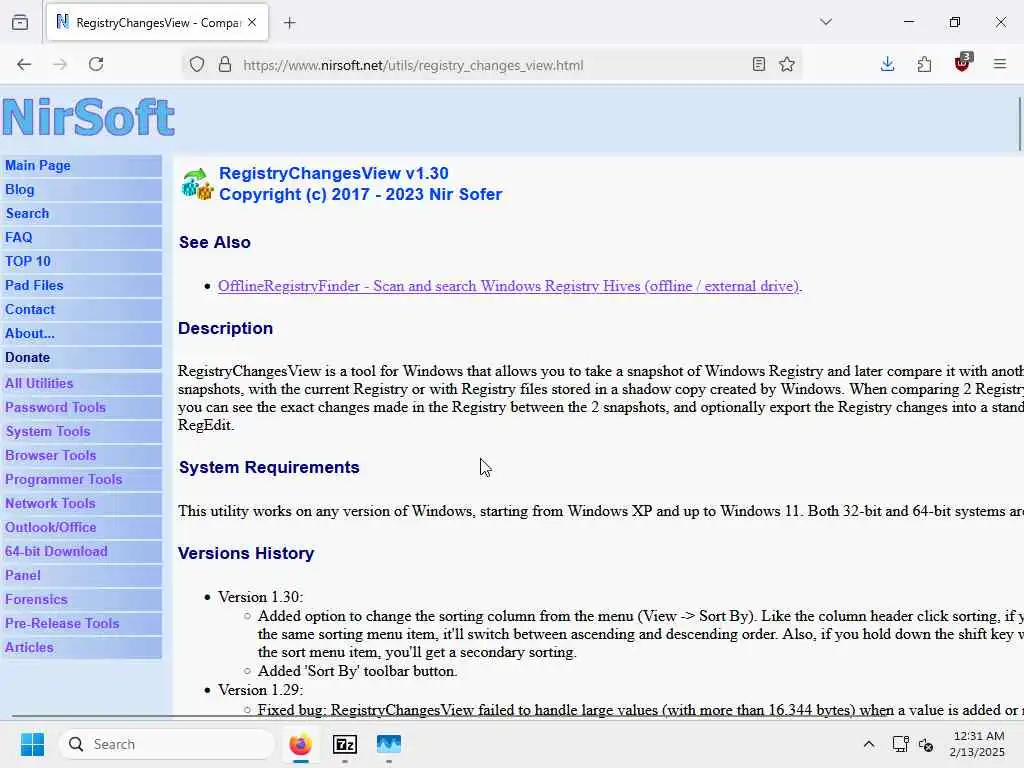The height and width of the screenshot is (768, 1024).
Task: Select the RegistryChangesView browser tab
Action: pos(157,23)
